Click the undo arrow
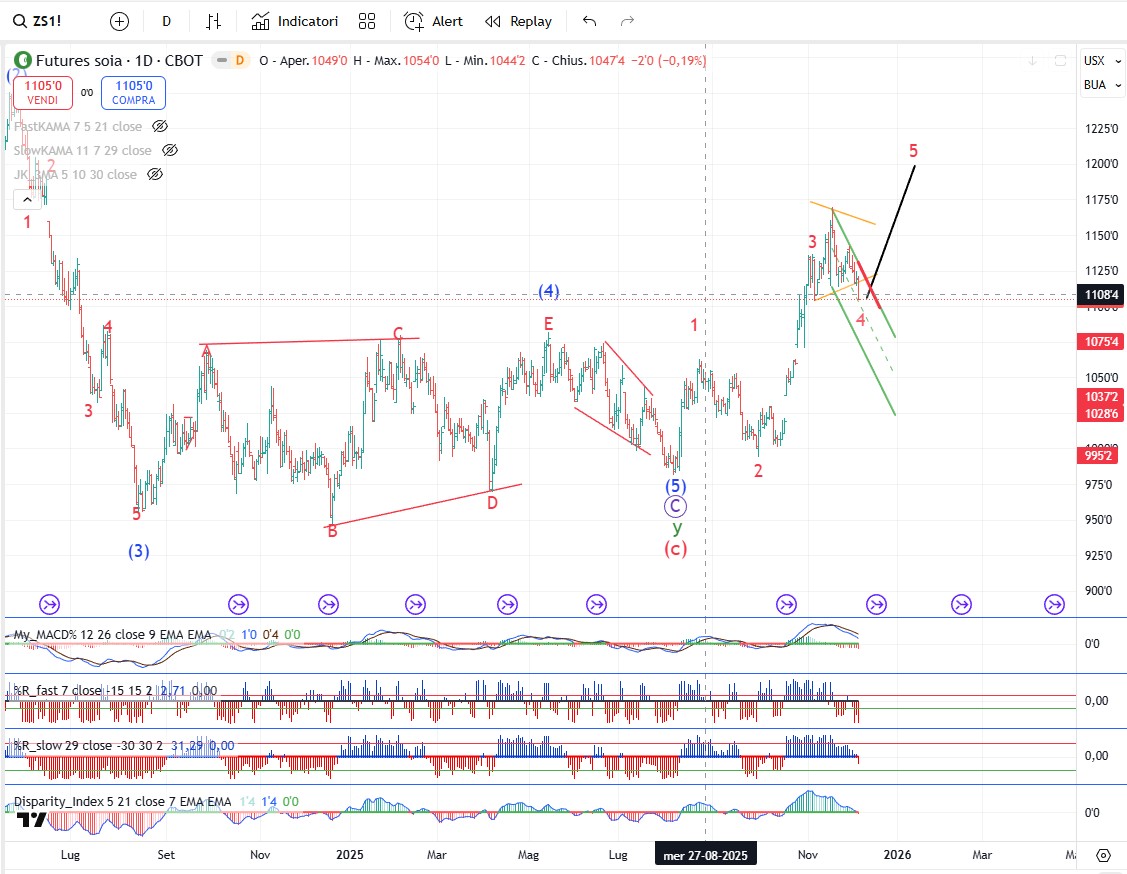Viewport: 1127px width, 874px height. 589,21
